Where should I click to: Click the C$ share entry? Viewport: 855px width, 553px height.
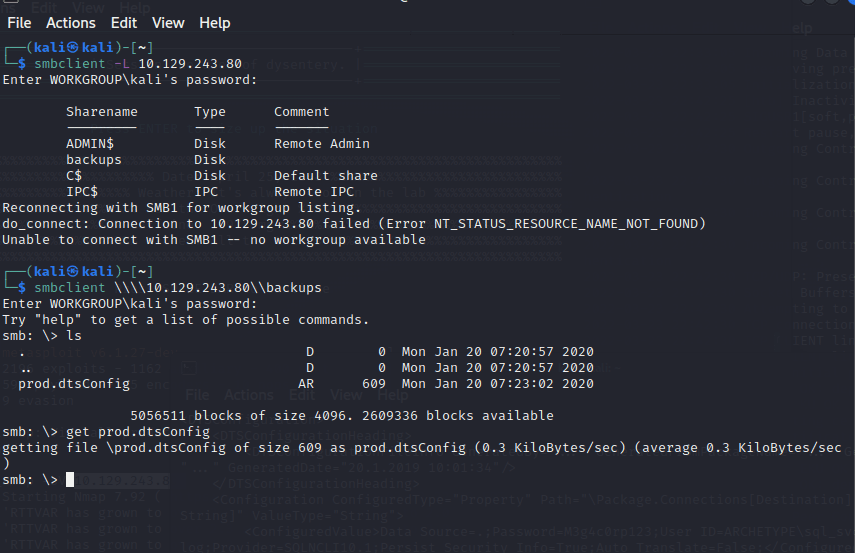click(x=74, y=176)
